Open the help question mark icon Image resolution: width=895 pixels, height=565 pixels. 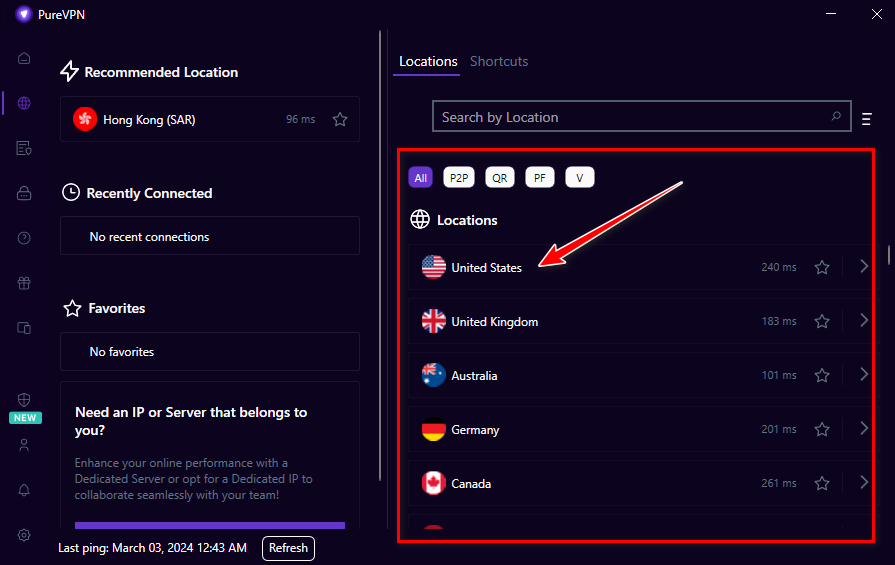click(x=24, y=238)
